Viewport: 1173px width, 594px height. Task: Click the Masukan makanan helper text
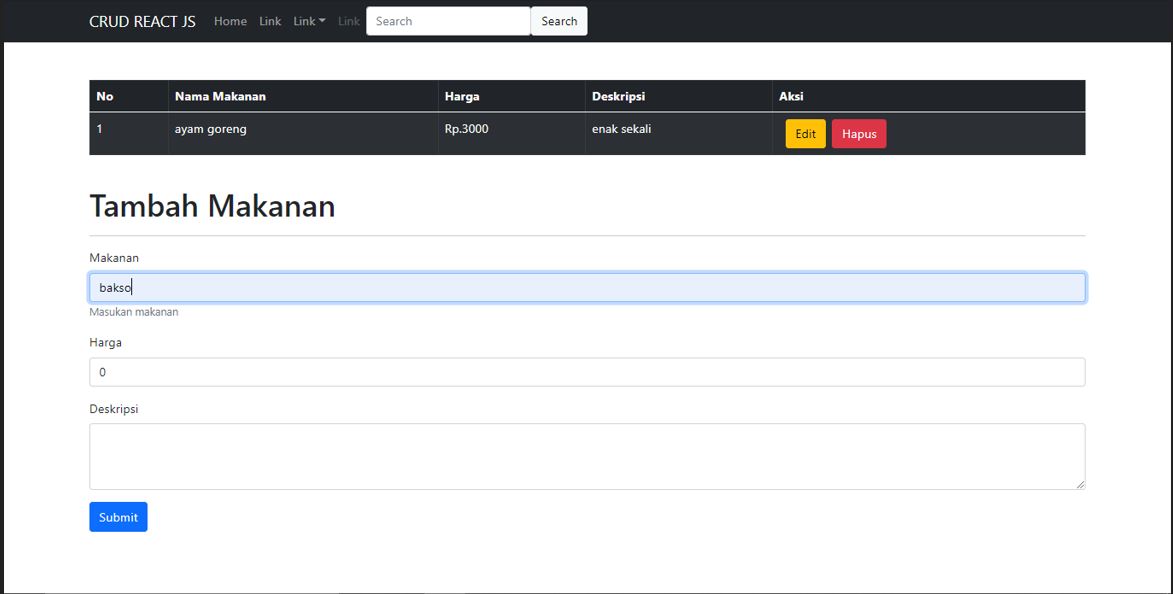click(x=134, y=312)
